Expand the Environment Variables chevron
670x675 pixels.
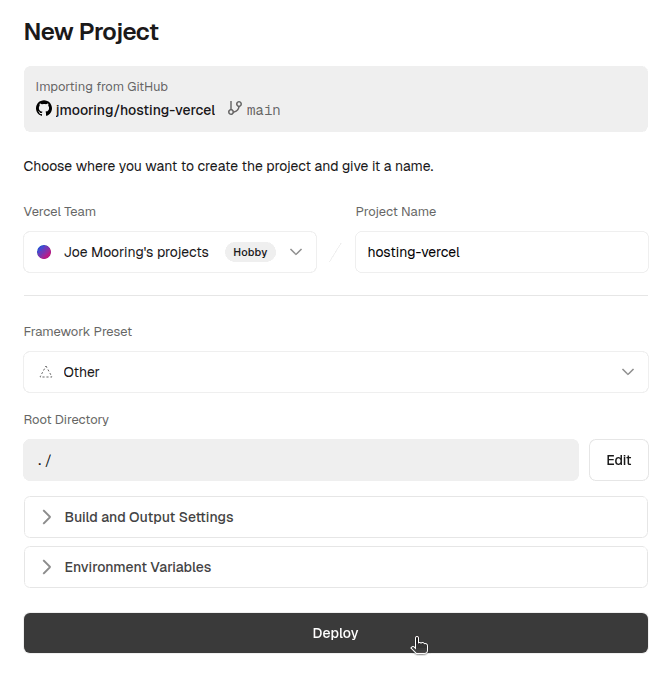pyautogui.click(x=46, y=567)
